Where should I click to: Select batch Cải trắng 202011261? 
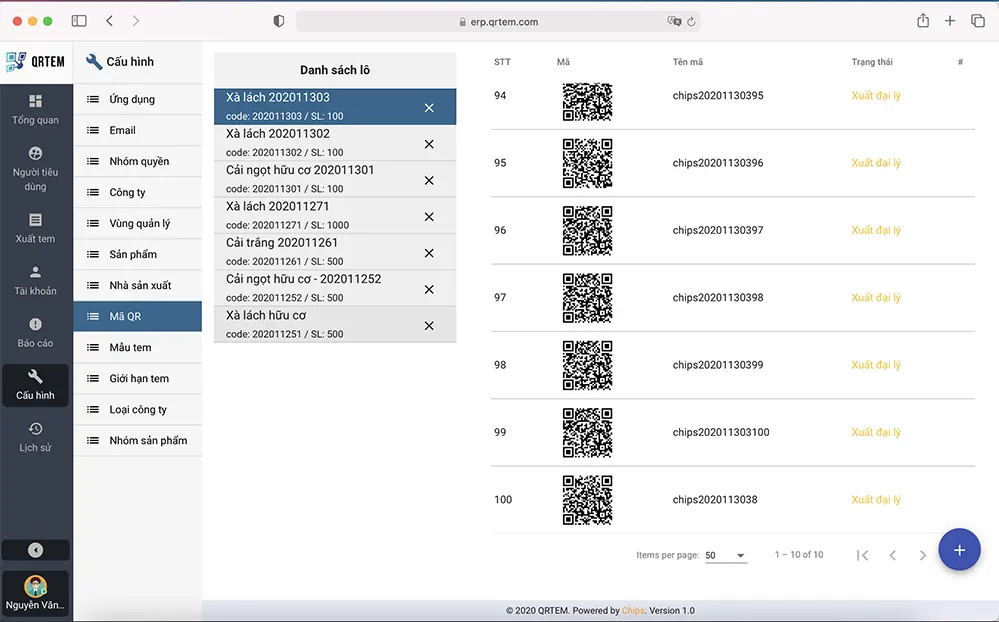pyautogui.click(x=335, y=252)
